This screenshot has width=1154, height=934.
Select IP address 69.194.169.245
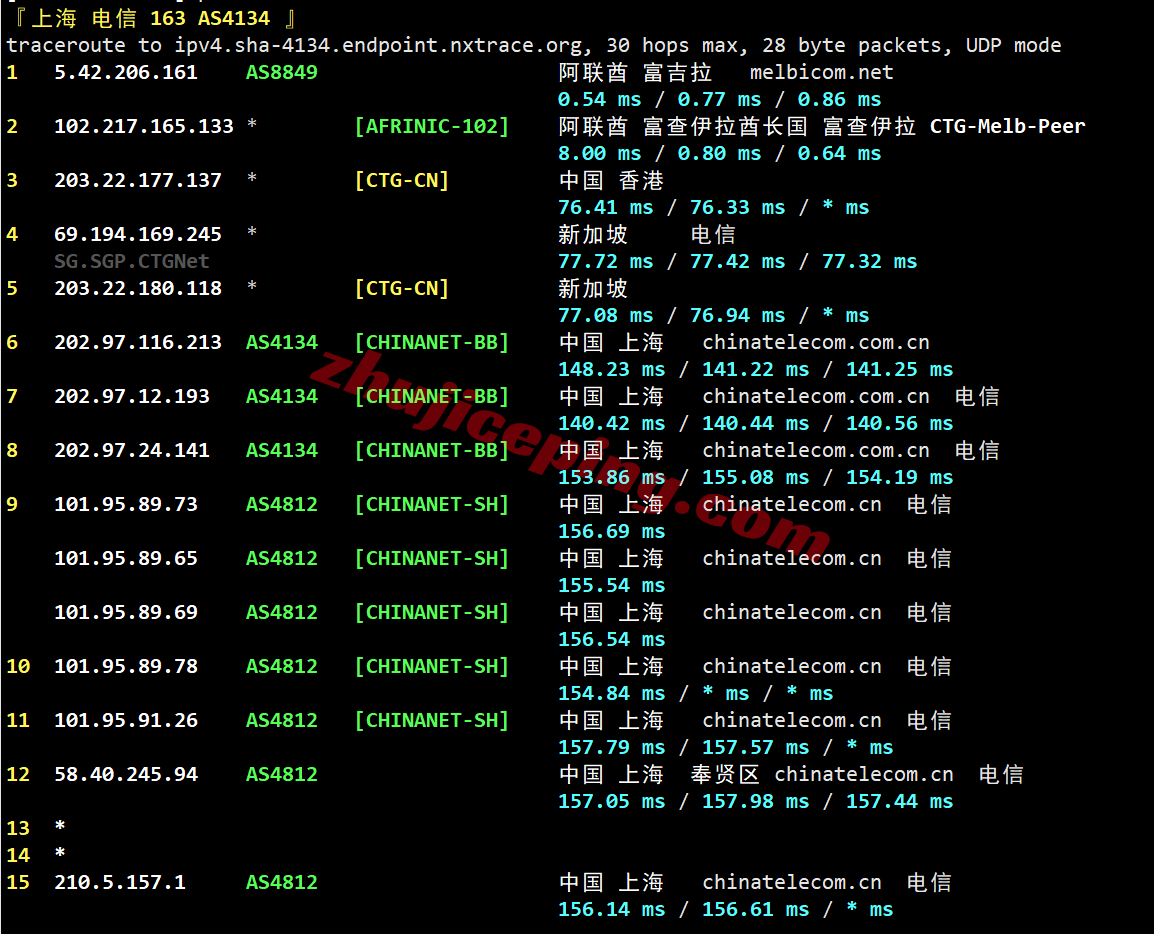point(138,234)
